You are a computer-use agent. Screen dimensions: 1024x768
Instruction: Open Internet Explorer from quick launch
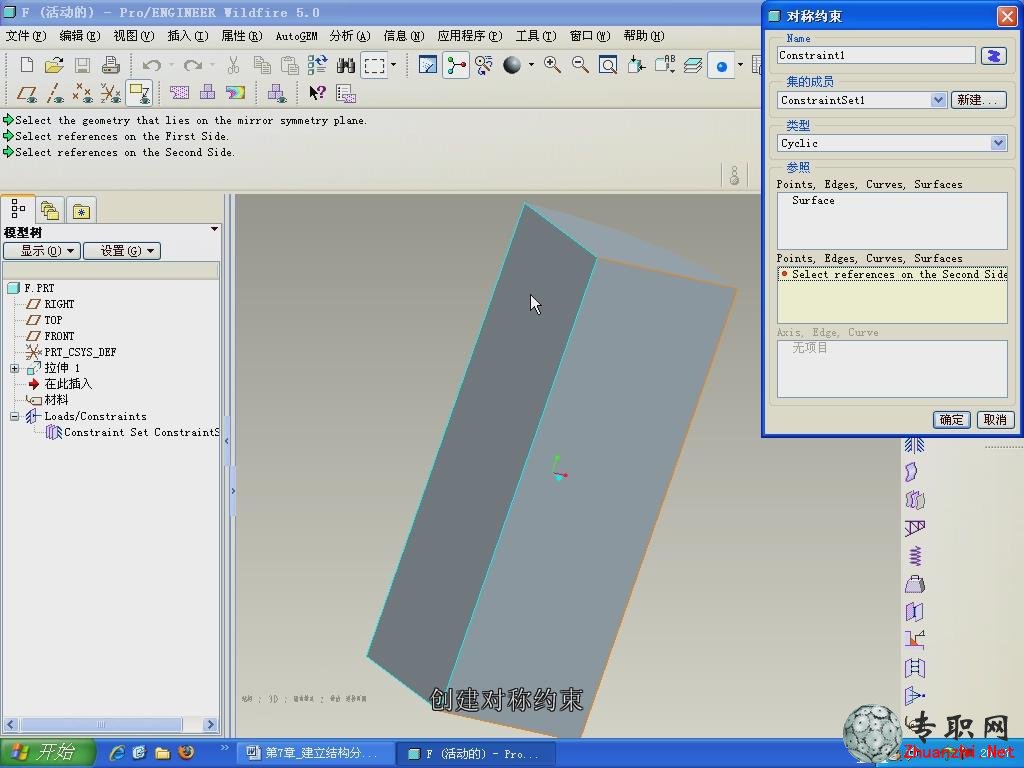pos(117,753)
